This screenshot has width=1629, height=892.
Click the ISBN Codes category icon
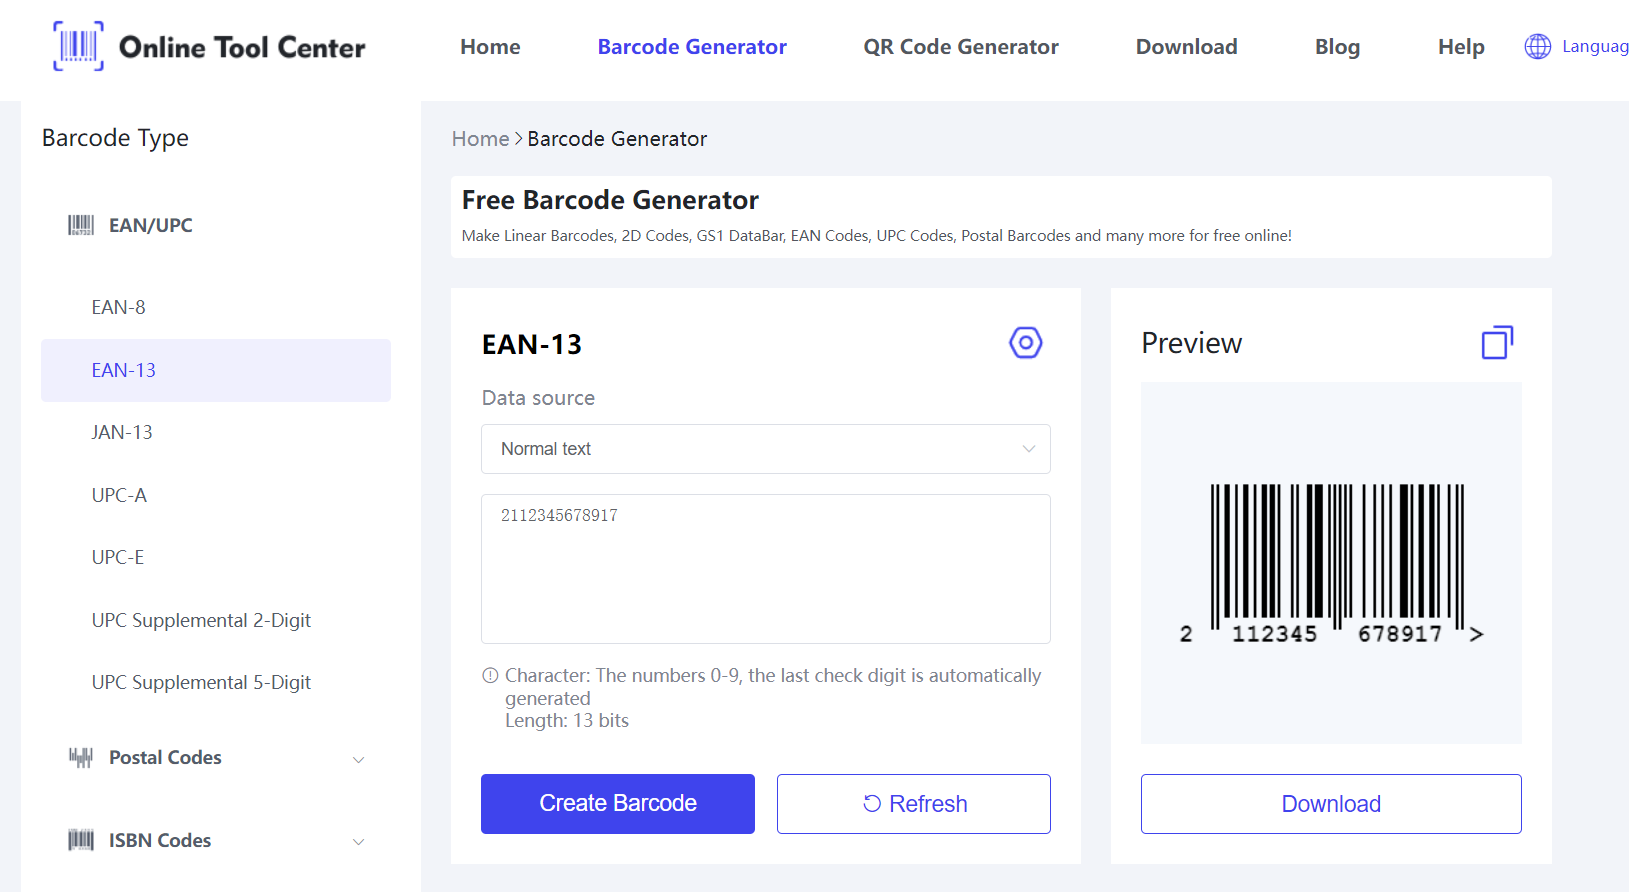[x=80, y=840]
